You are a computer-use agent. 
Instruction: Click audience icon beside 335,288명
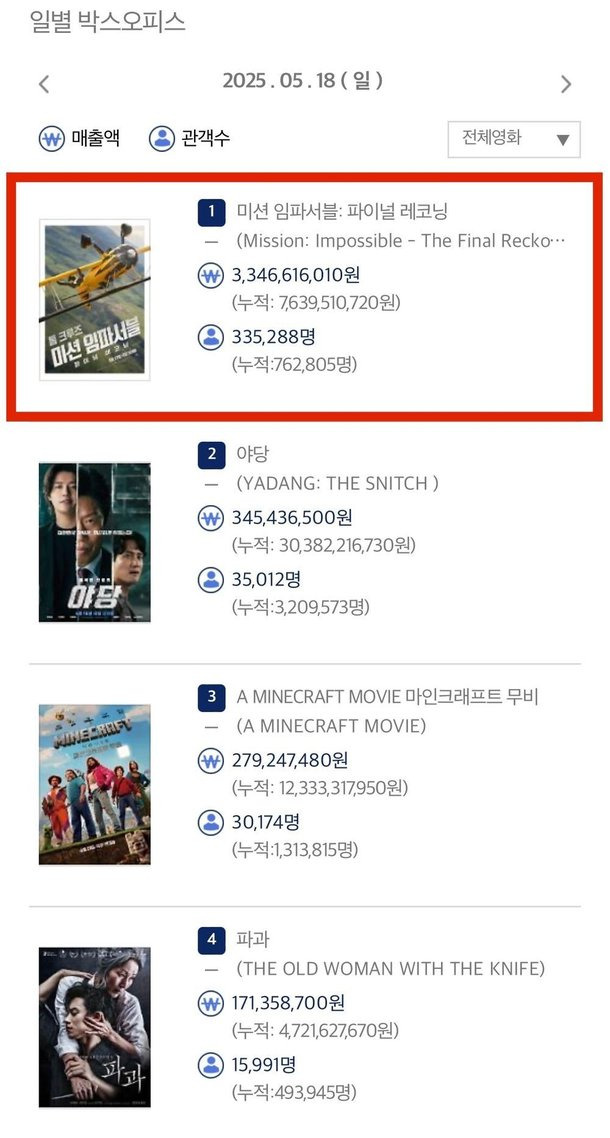point(211,337)
